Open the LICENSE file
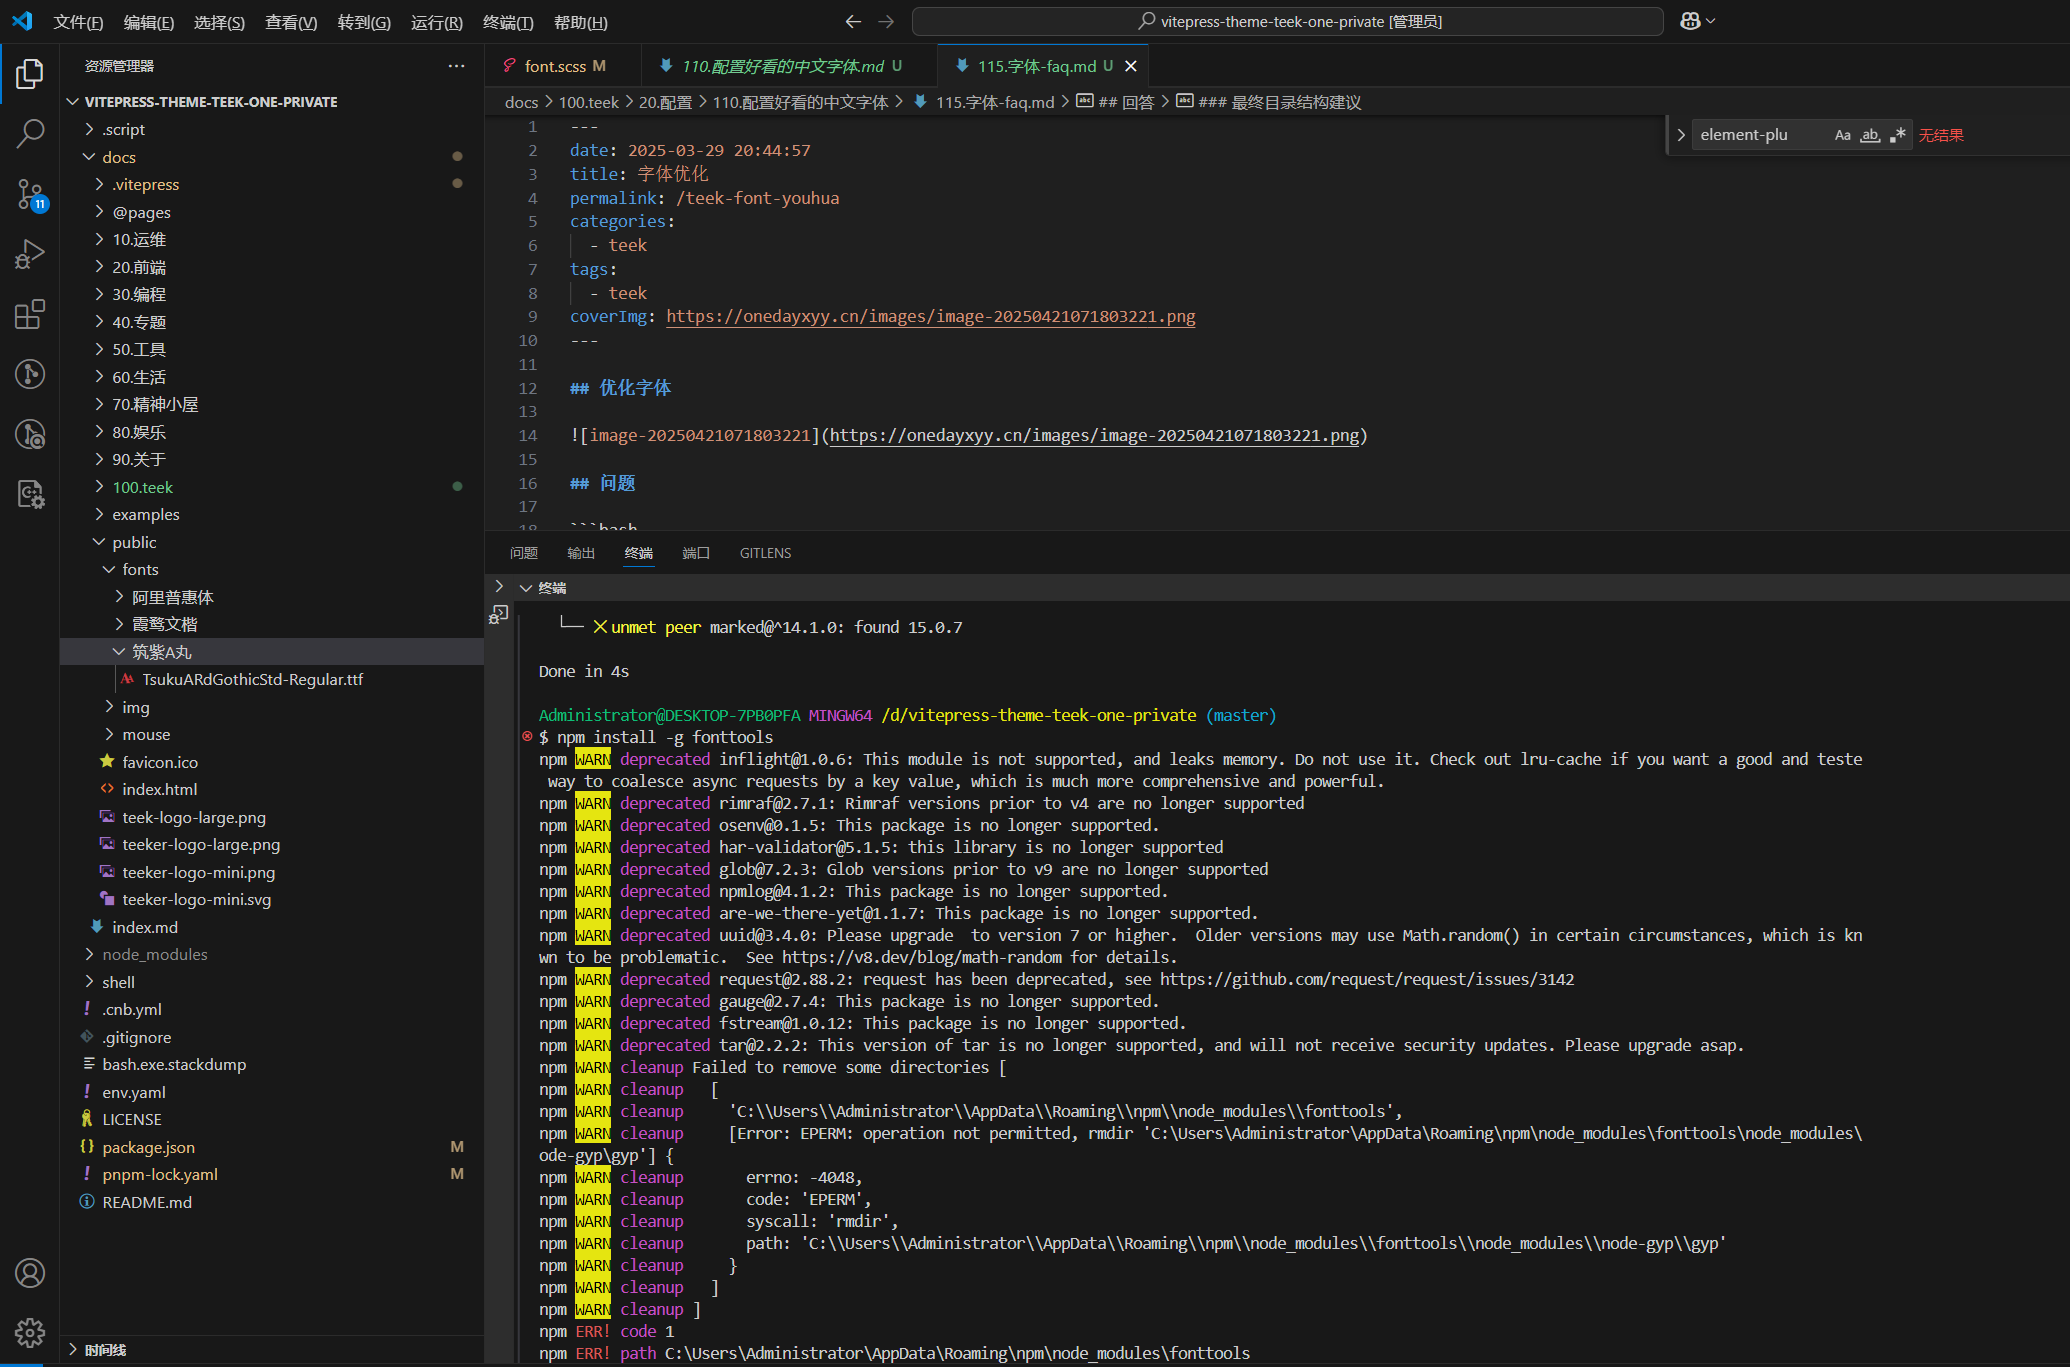This screenshot has width=2070, height=1367. [x=131, y=1120]
